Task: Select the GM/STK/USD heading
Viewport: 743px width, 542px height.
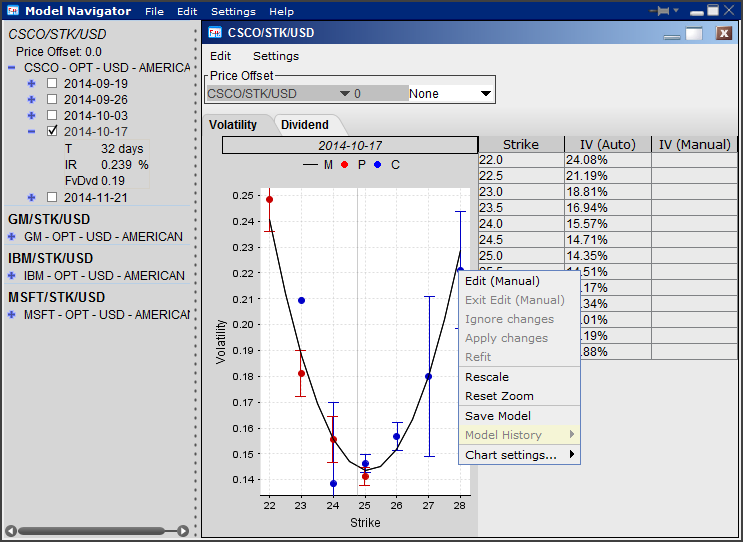Action: pyautogui.click(x=49, y=219)
